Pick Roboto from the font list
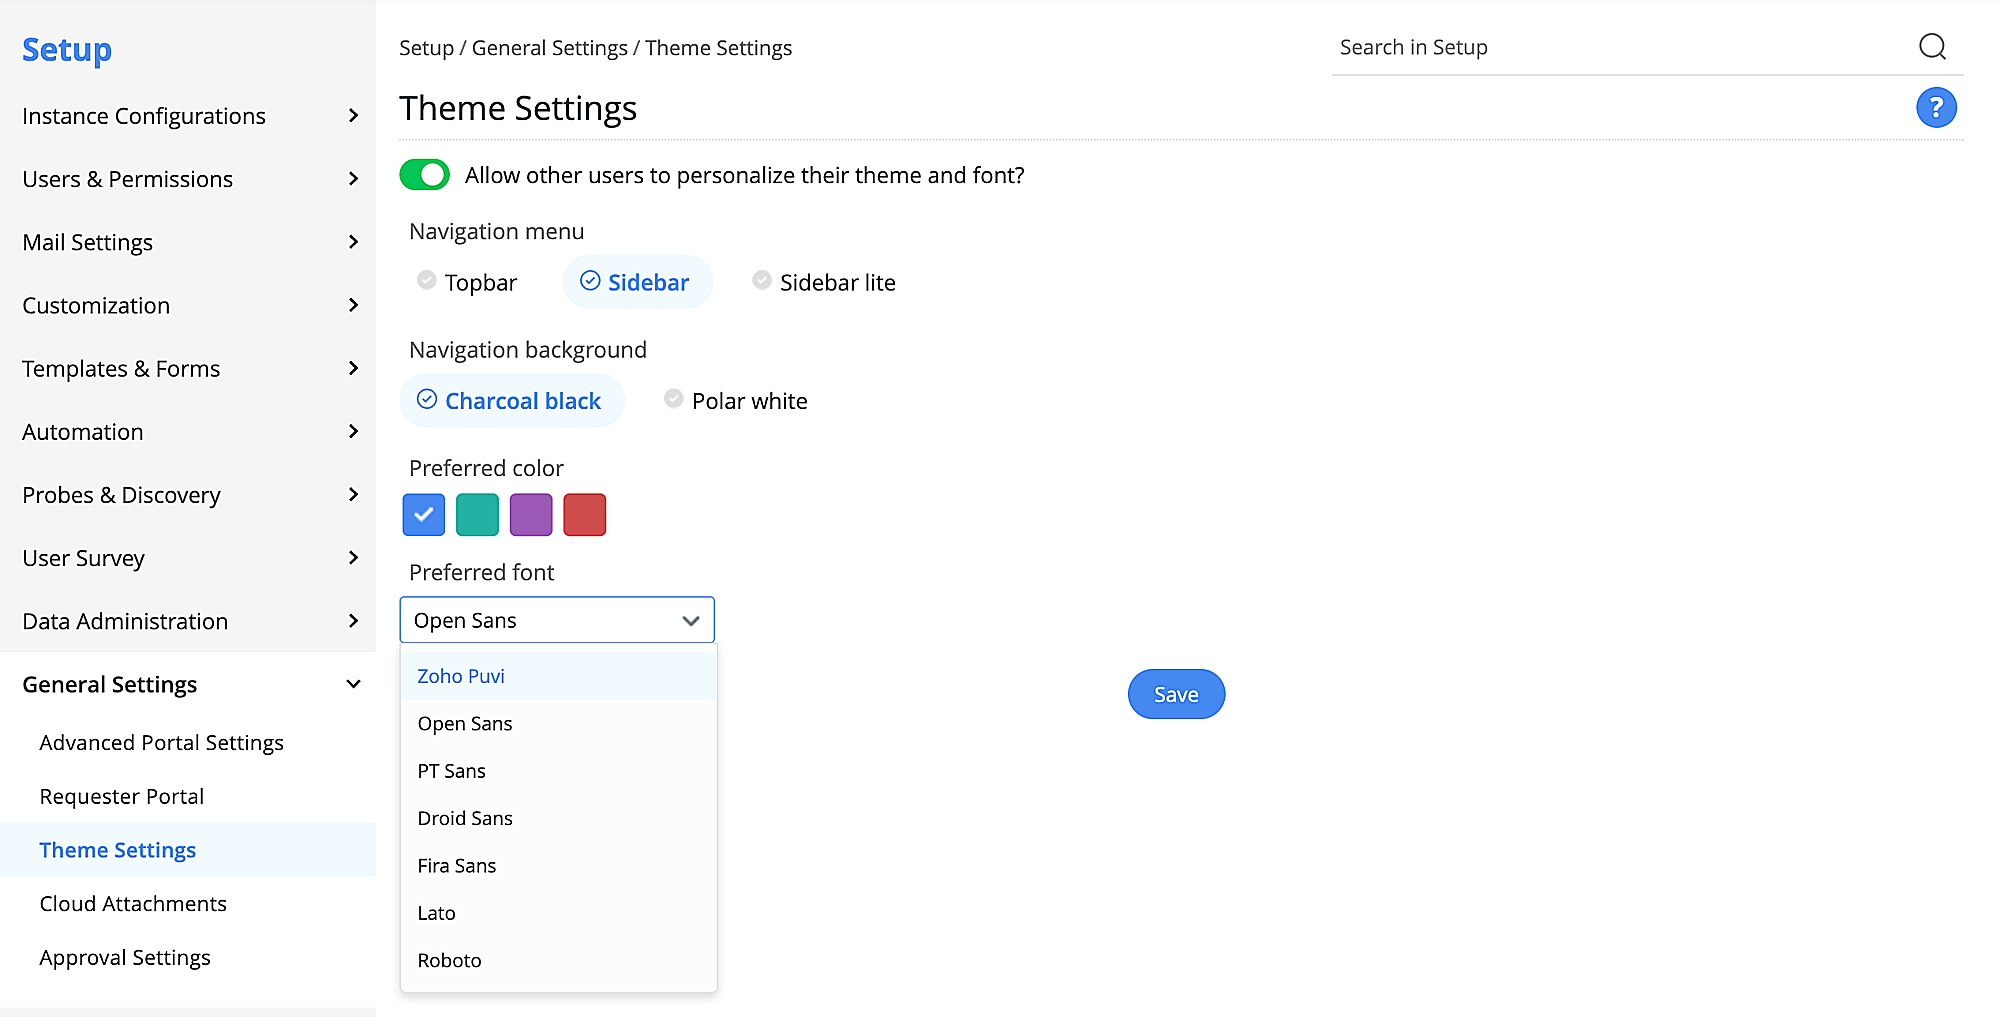2000x1017 pixels. (x=450, y=960)
